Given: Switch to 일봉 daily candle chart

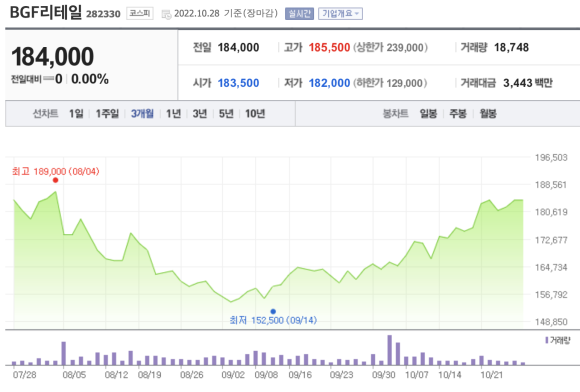Looking at the screenshot, I should (x=428, y=114).
